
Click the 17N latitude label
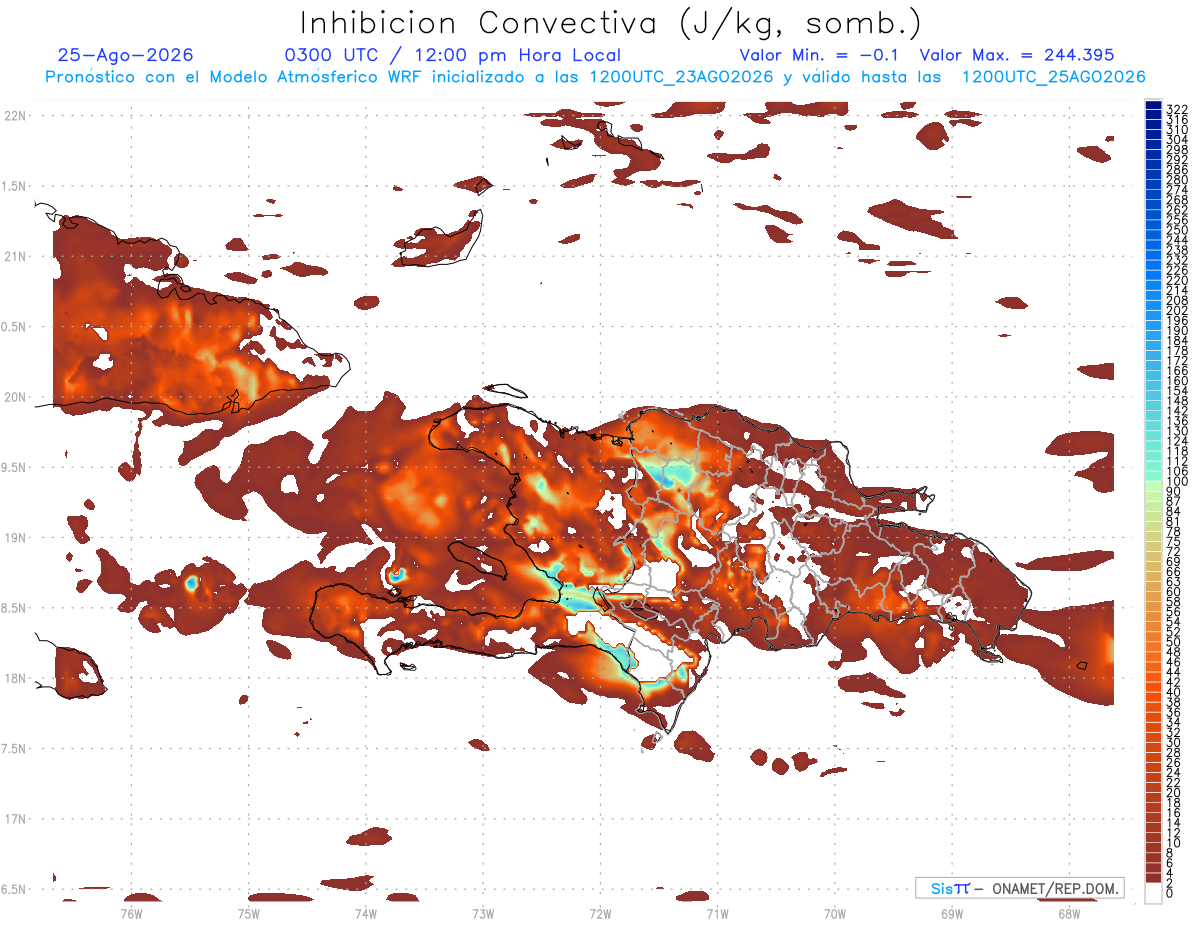(14, 819)
